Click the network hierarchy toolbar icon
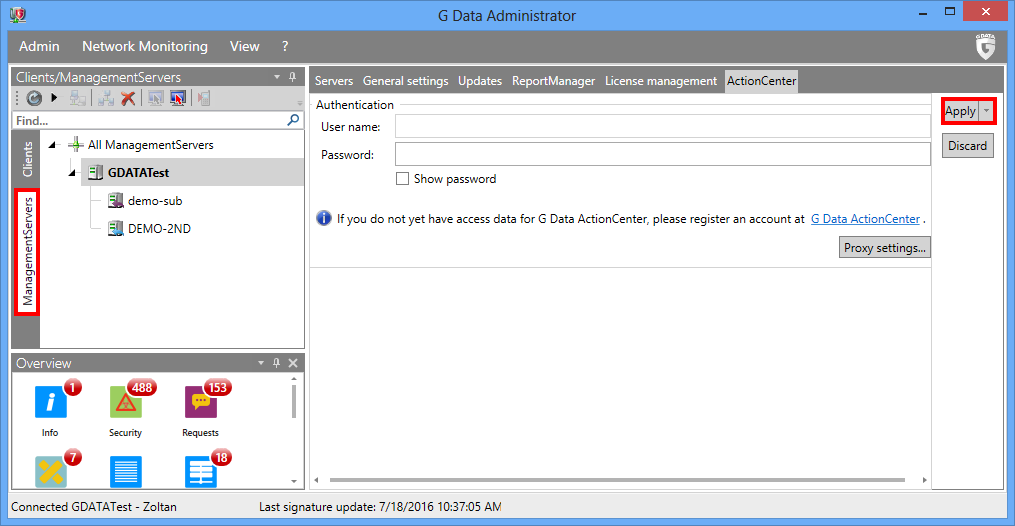This screenshot has height=526, width=1015. (106, 98)
